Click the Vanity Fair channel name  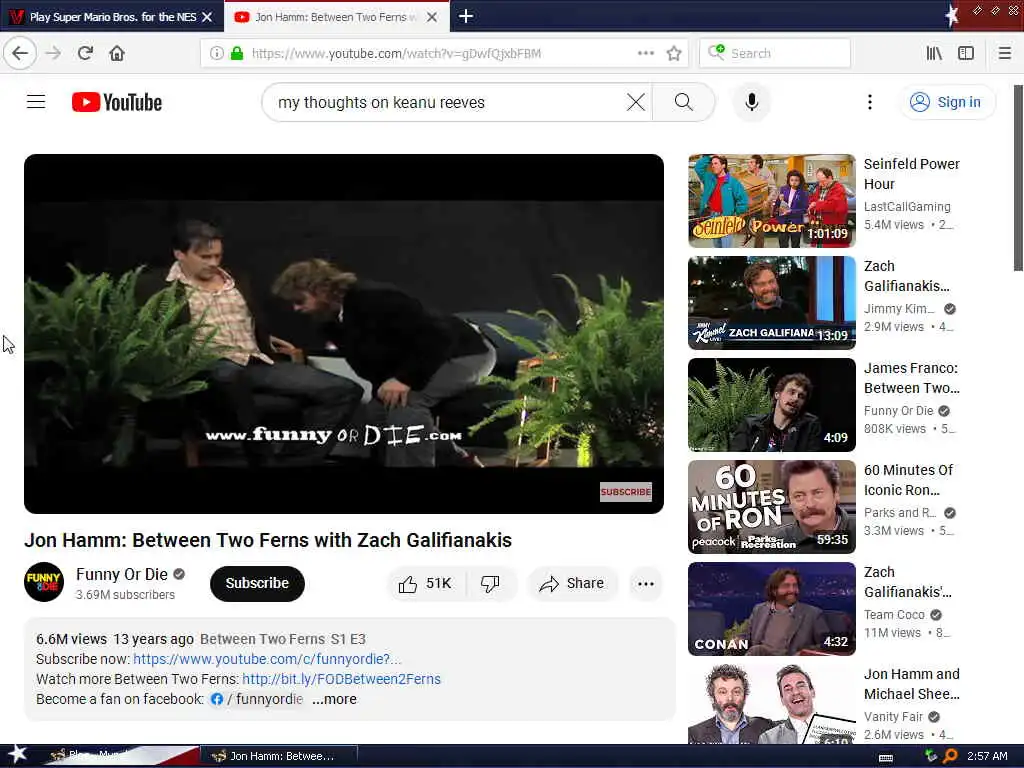893,716
